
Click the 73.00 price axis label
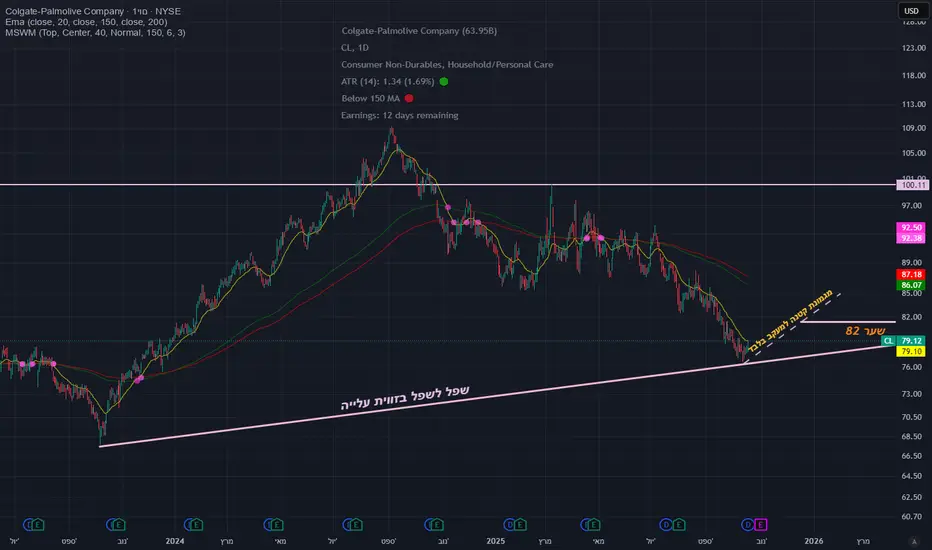[x=912, y=394]
